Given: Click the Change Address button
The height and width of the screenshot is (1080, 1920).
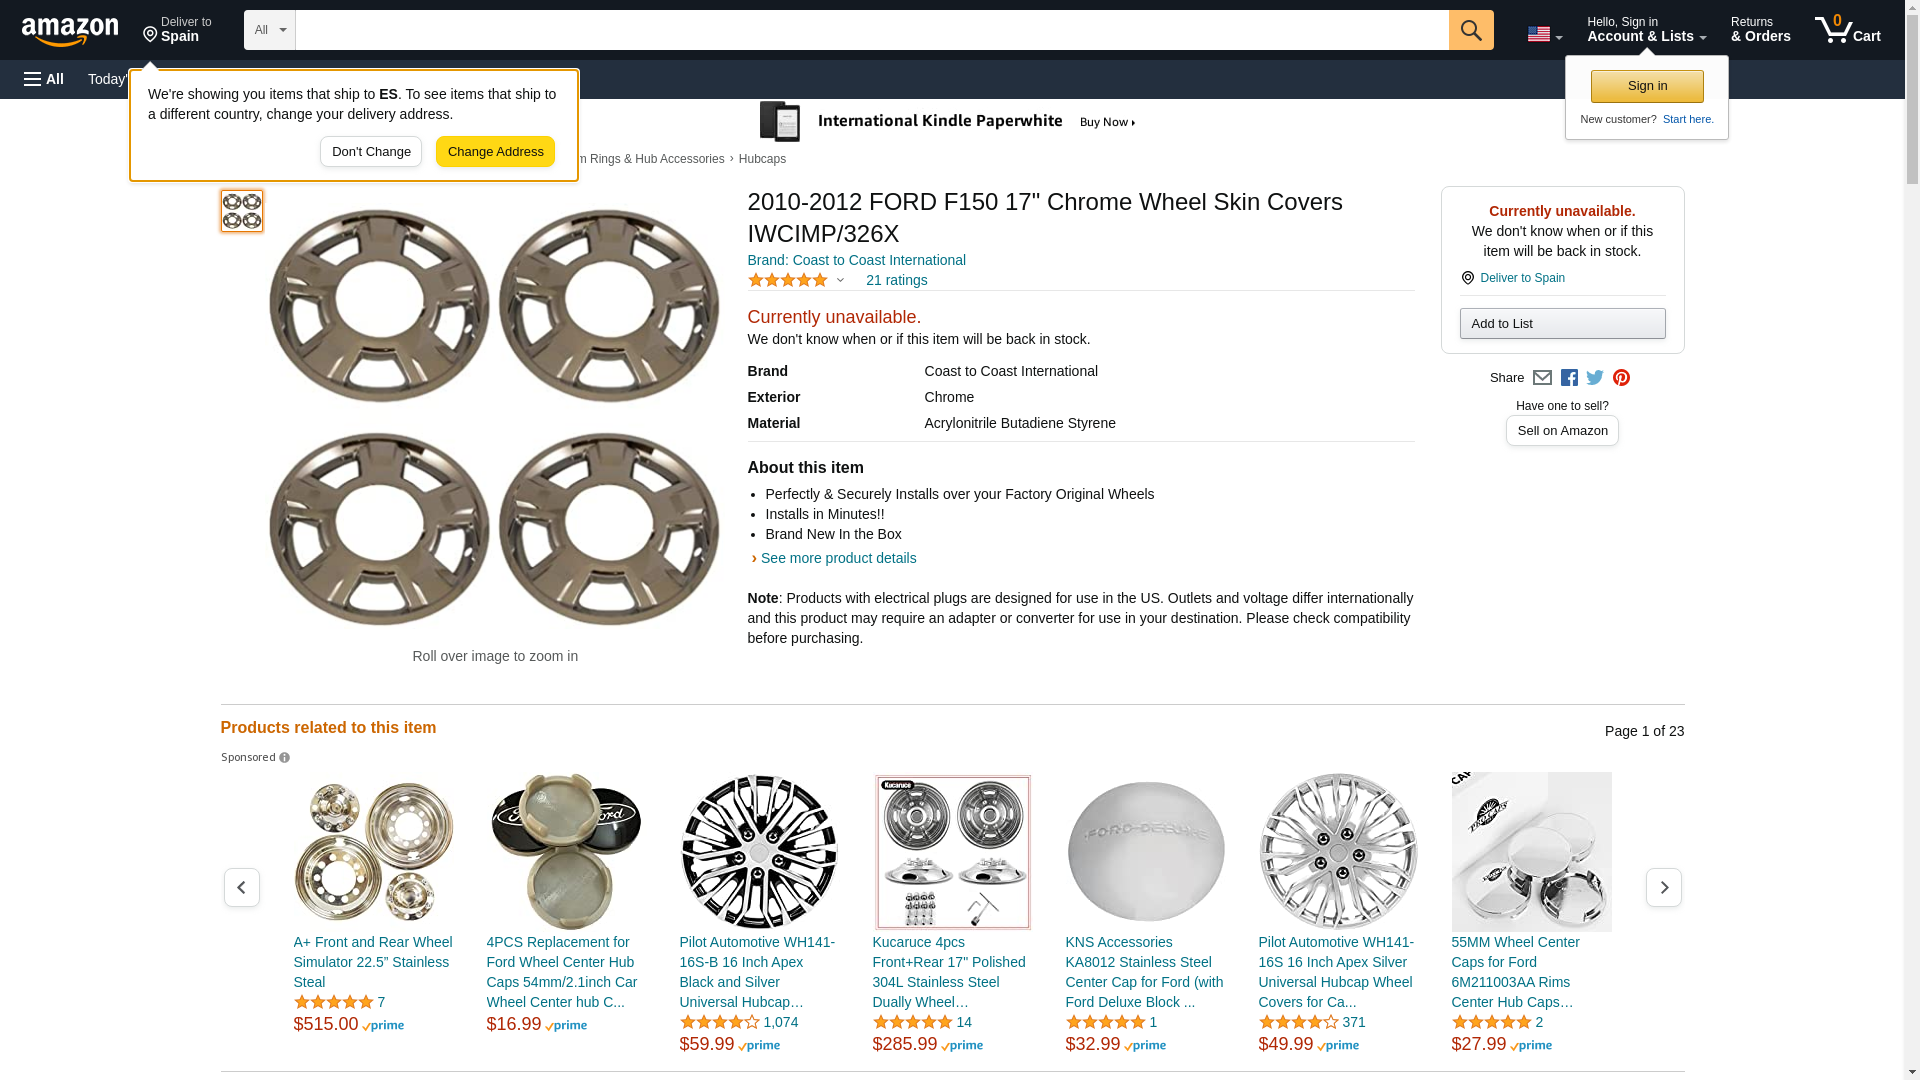Looking at the screenshot, I should (x=495, y=152).
